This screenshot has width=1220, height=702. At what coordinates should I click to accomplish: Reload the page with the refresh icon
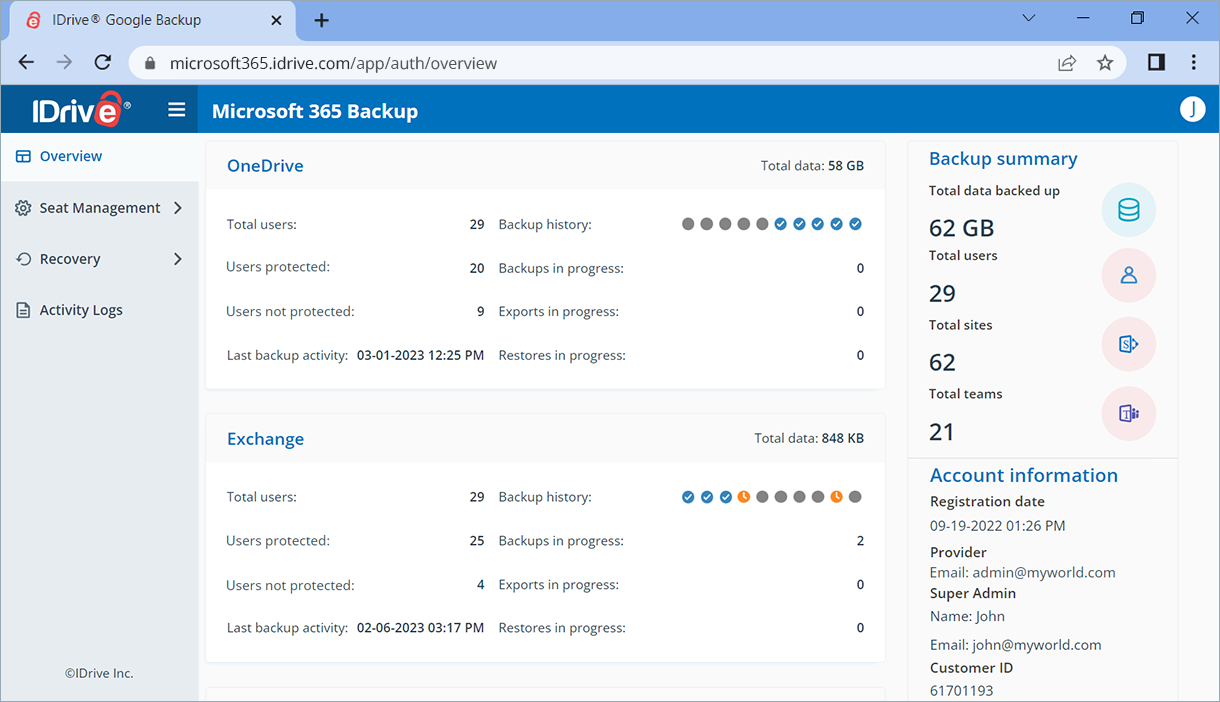coord(102,63)
